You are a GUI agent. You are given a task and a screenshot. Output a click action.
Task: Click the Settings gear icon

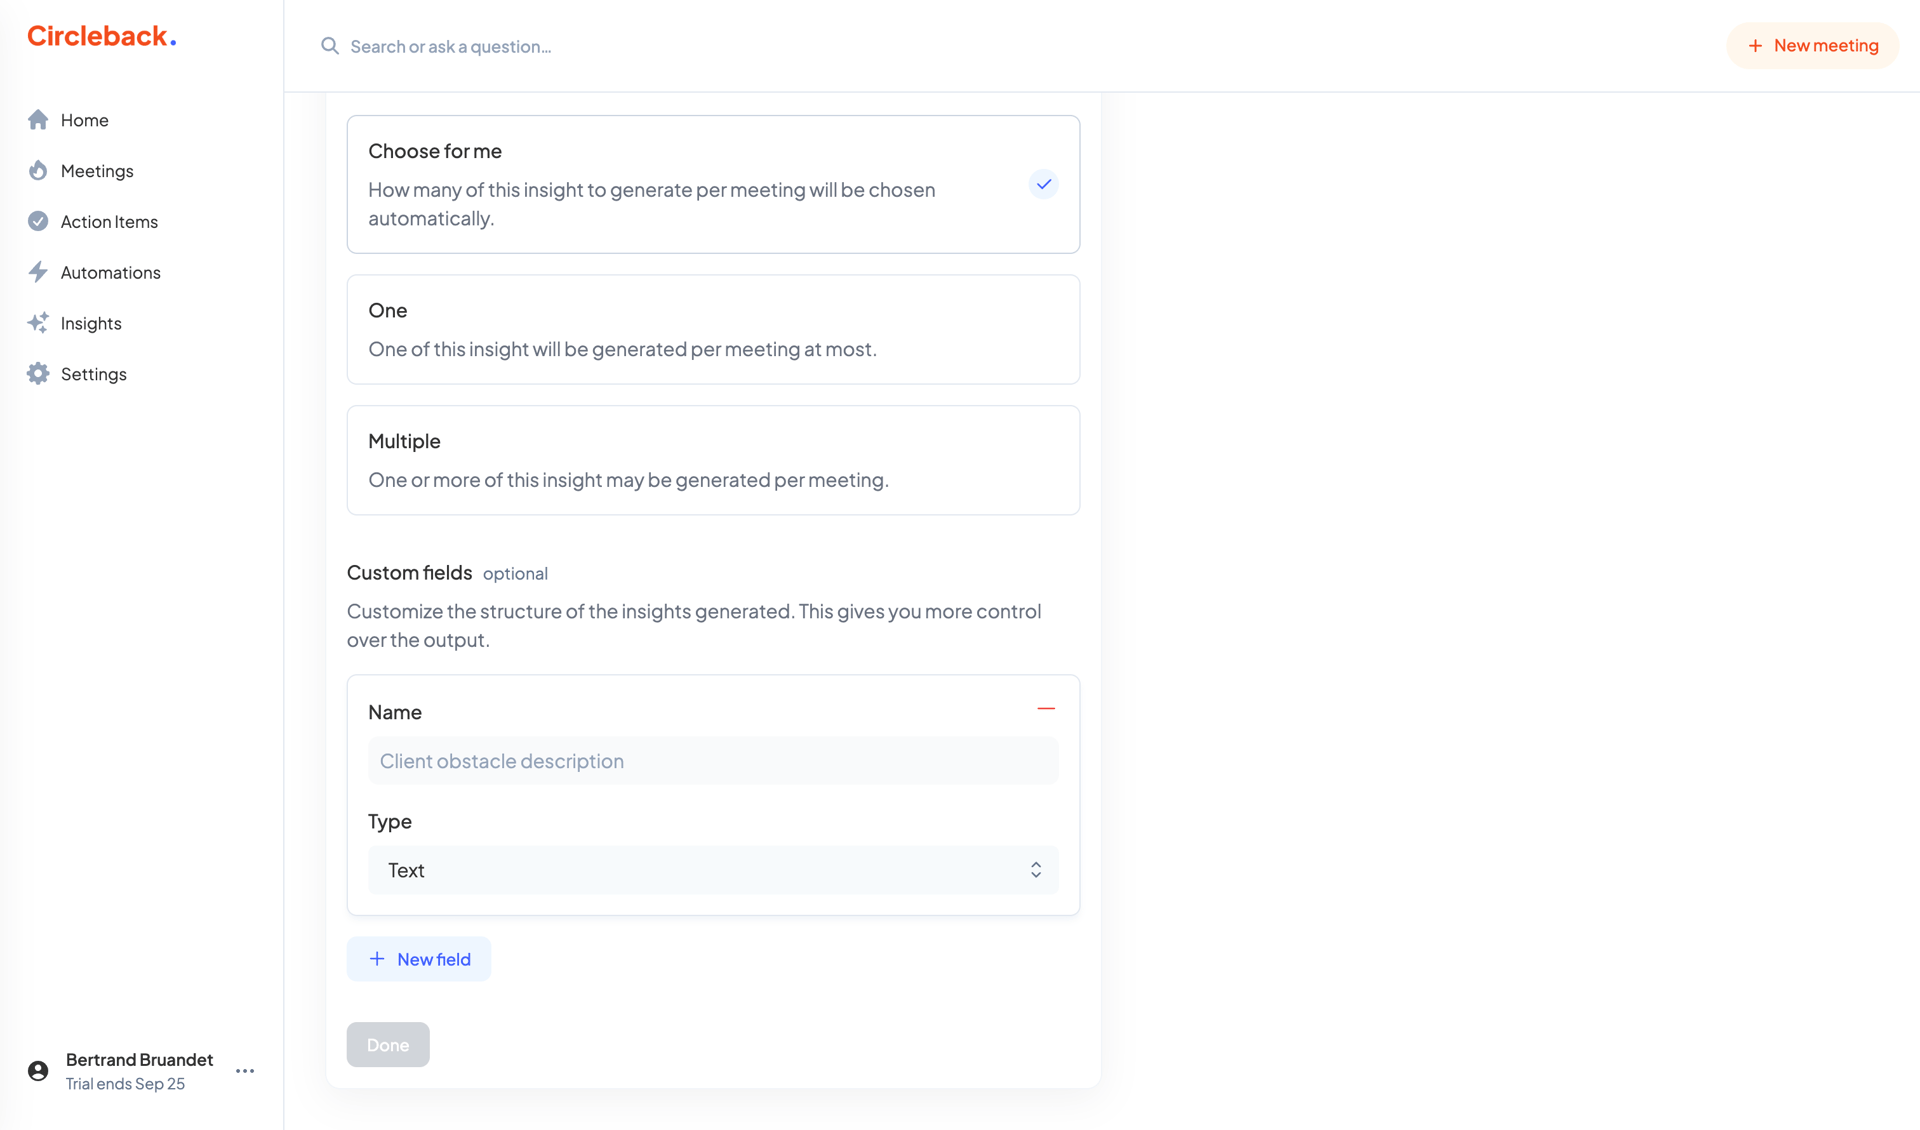point(38,373)
